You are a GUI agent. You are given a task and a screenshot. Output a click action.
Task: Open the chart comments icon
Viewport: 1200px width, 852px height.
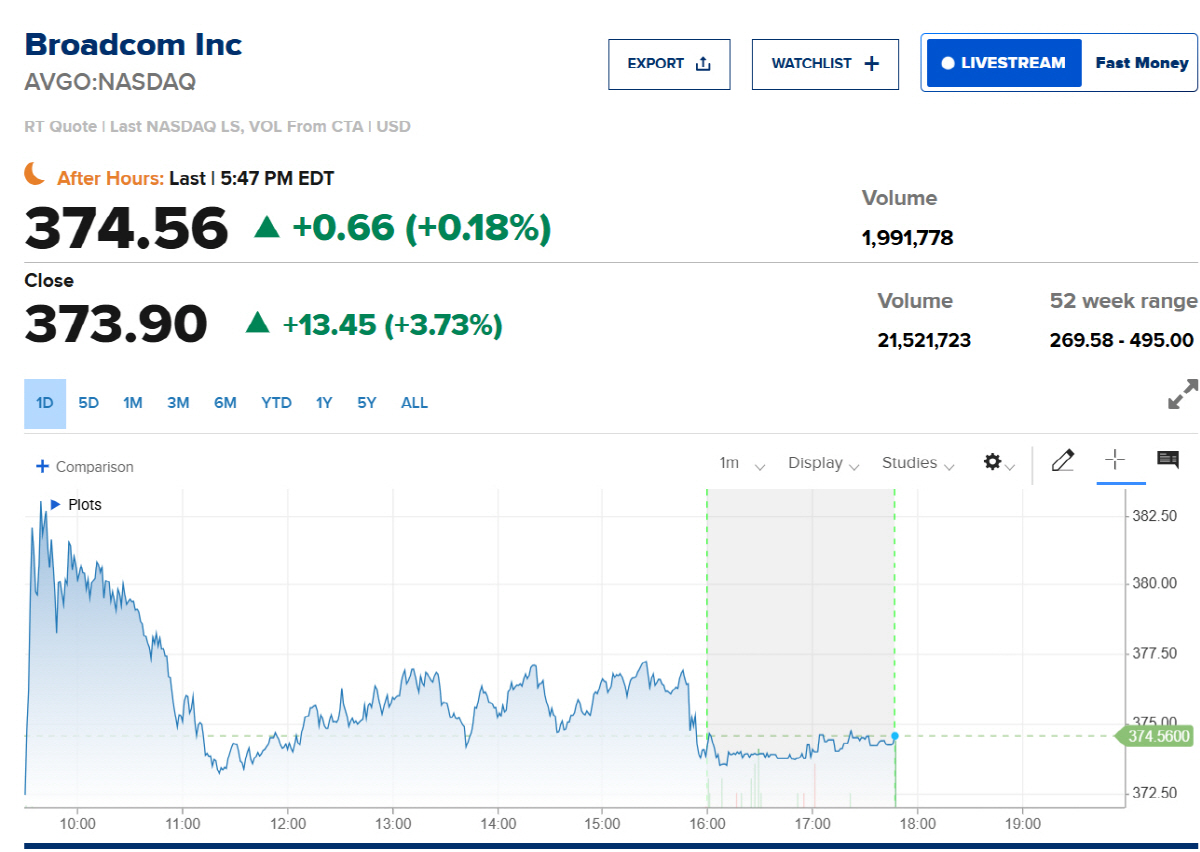tap(1167, 459)
